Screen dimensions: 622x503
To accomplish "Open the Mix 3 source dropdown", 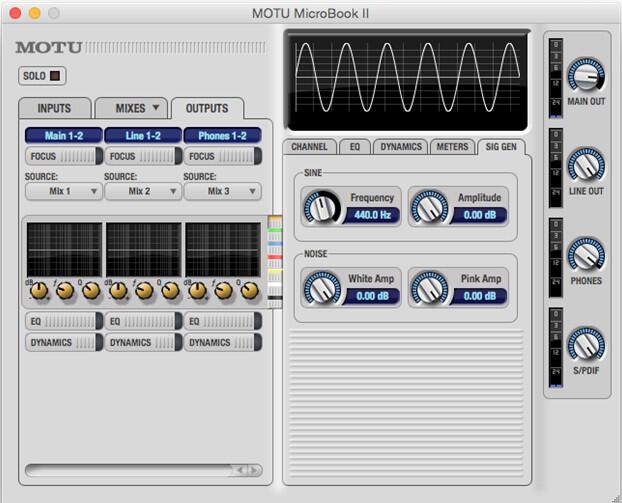I will coord(223,191).
